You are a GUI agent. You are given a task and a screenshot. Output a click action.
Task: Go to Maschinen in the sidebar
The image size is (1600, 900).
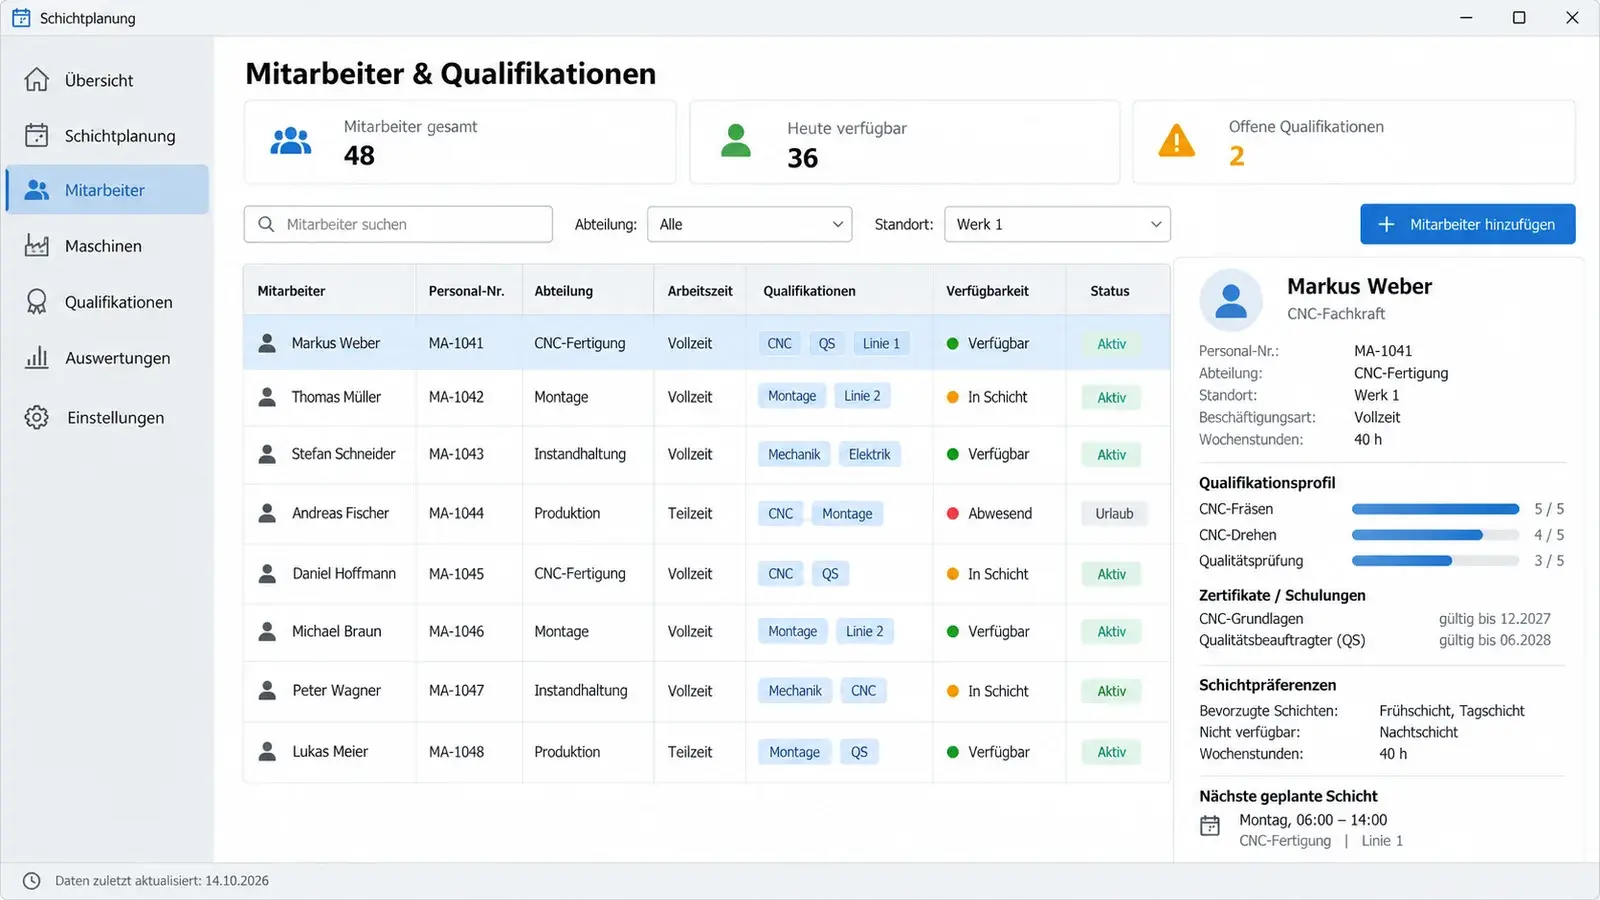pyautogui.click(x=108, y=246)
